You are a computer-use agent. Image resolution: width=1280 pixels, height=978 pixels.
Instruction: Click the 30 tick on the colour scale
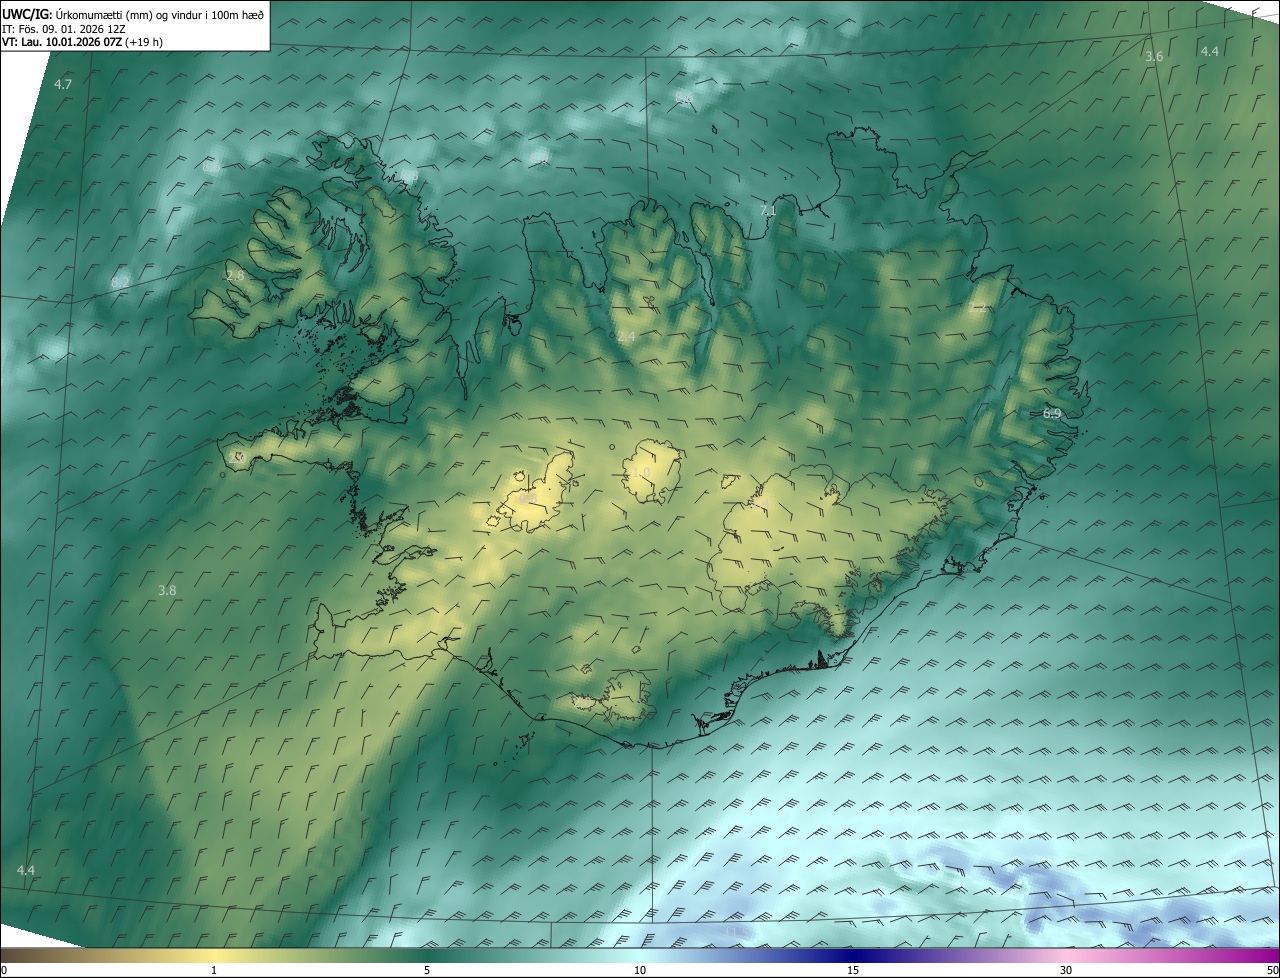(1066, 970)
